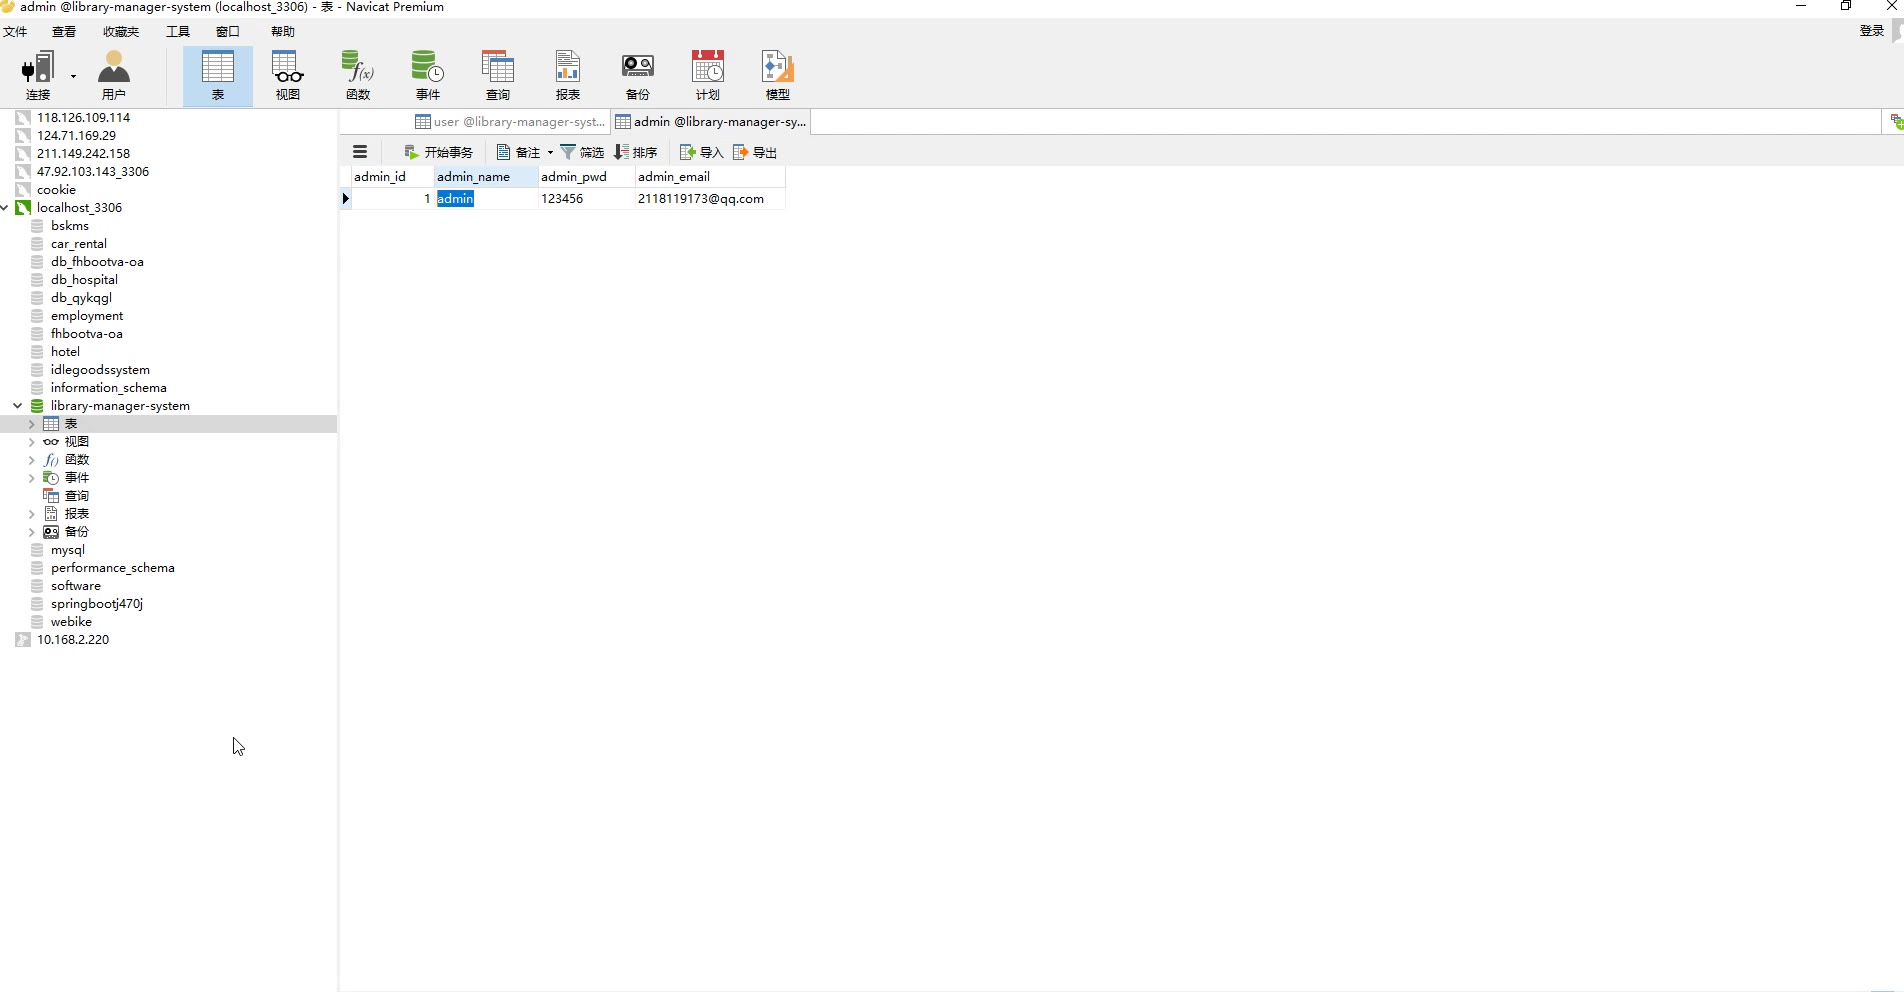
Task: Click 登录 login button
Action: click(x=1871, y=31)
